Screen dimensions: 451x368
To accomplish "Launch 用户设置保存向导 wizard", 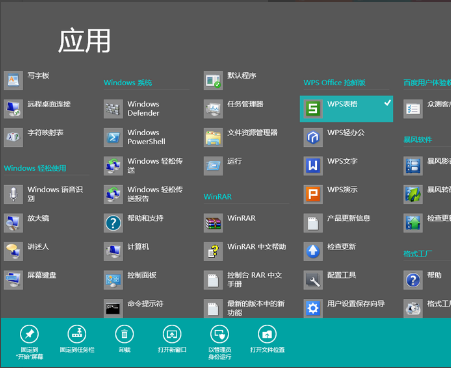I will click(x=344, y=308).
